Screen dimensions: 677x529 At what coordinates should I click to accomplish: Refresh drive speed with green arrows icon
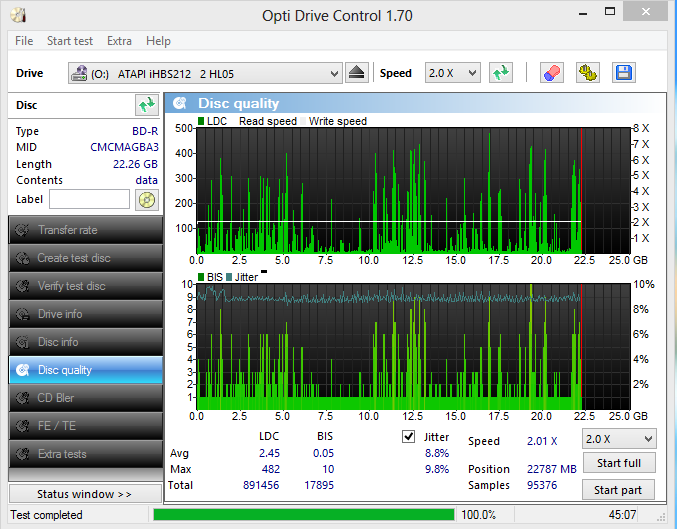tap(501, 73)
